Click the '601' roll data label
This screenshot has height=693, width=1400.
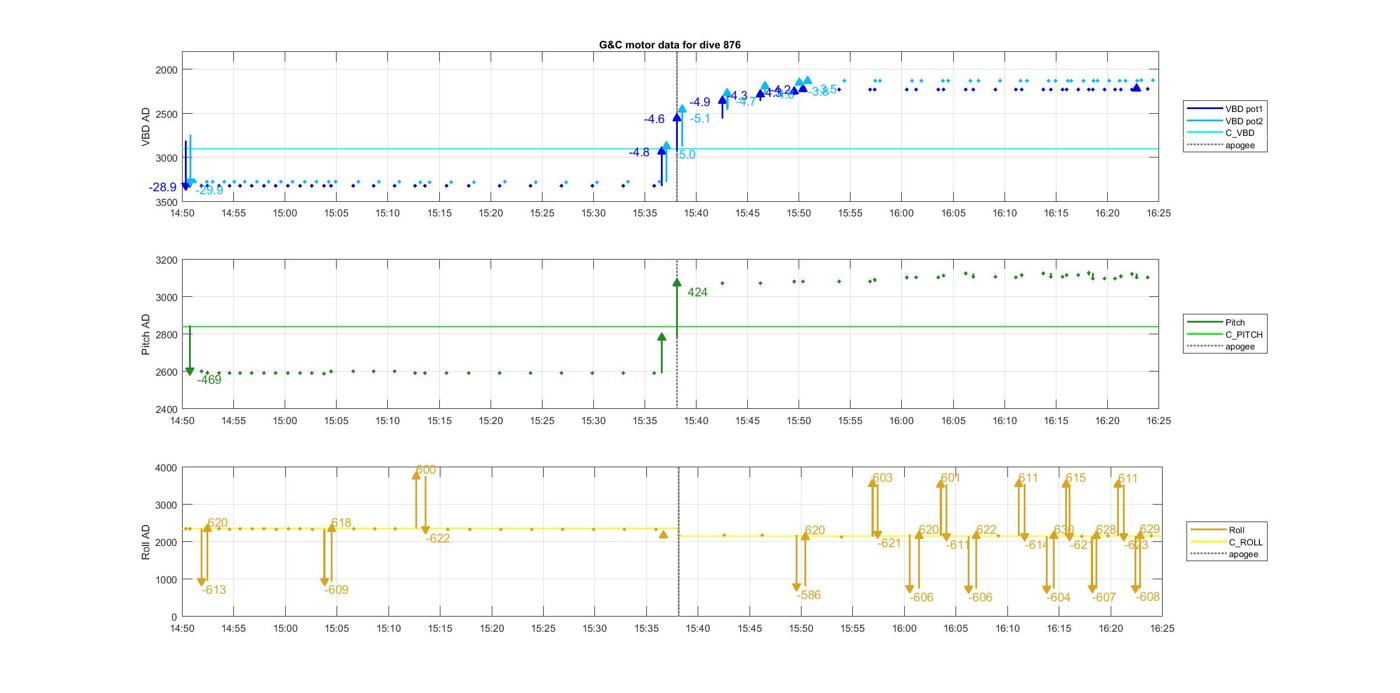950,478
